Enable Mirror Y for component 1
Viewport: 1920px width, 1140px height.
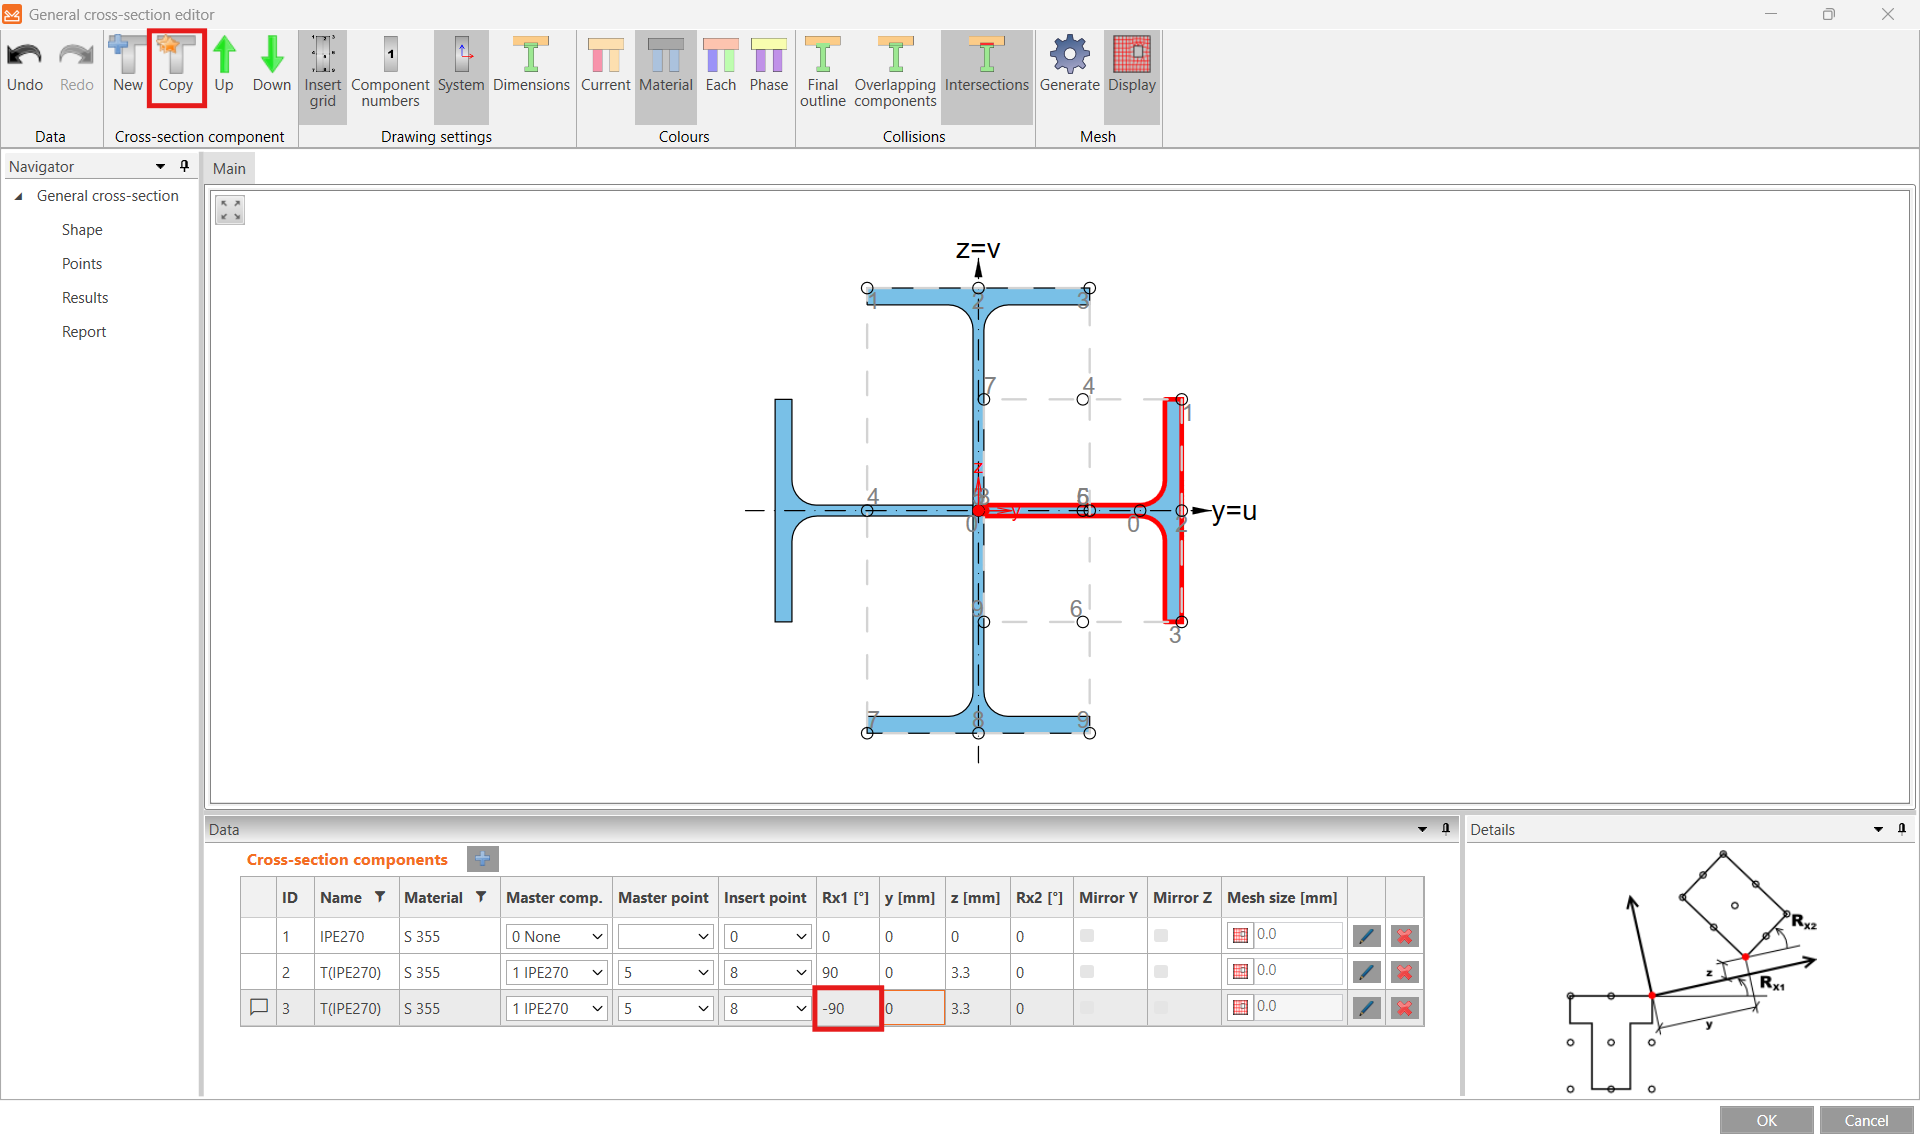click(x=1087, y=936)
